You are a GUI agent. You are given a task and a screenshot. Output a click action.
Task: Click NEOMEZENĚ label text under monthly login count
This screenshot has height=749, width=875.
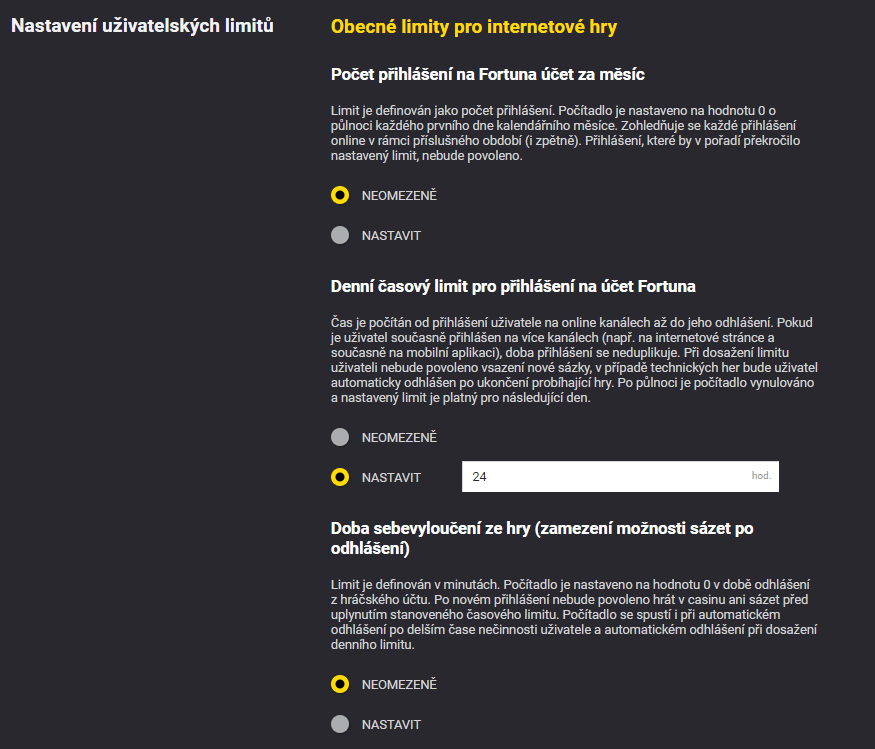point(399,196)
